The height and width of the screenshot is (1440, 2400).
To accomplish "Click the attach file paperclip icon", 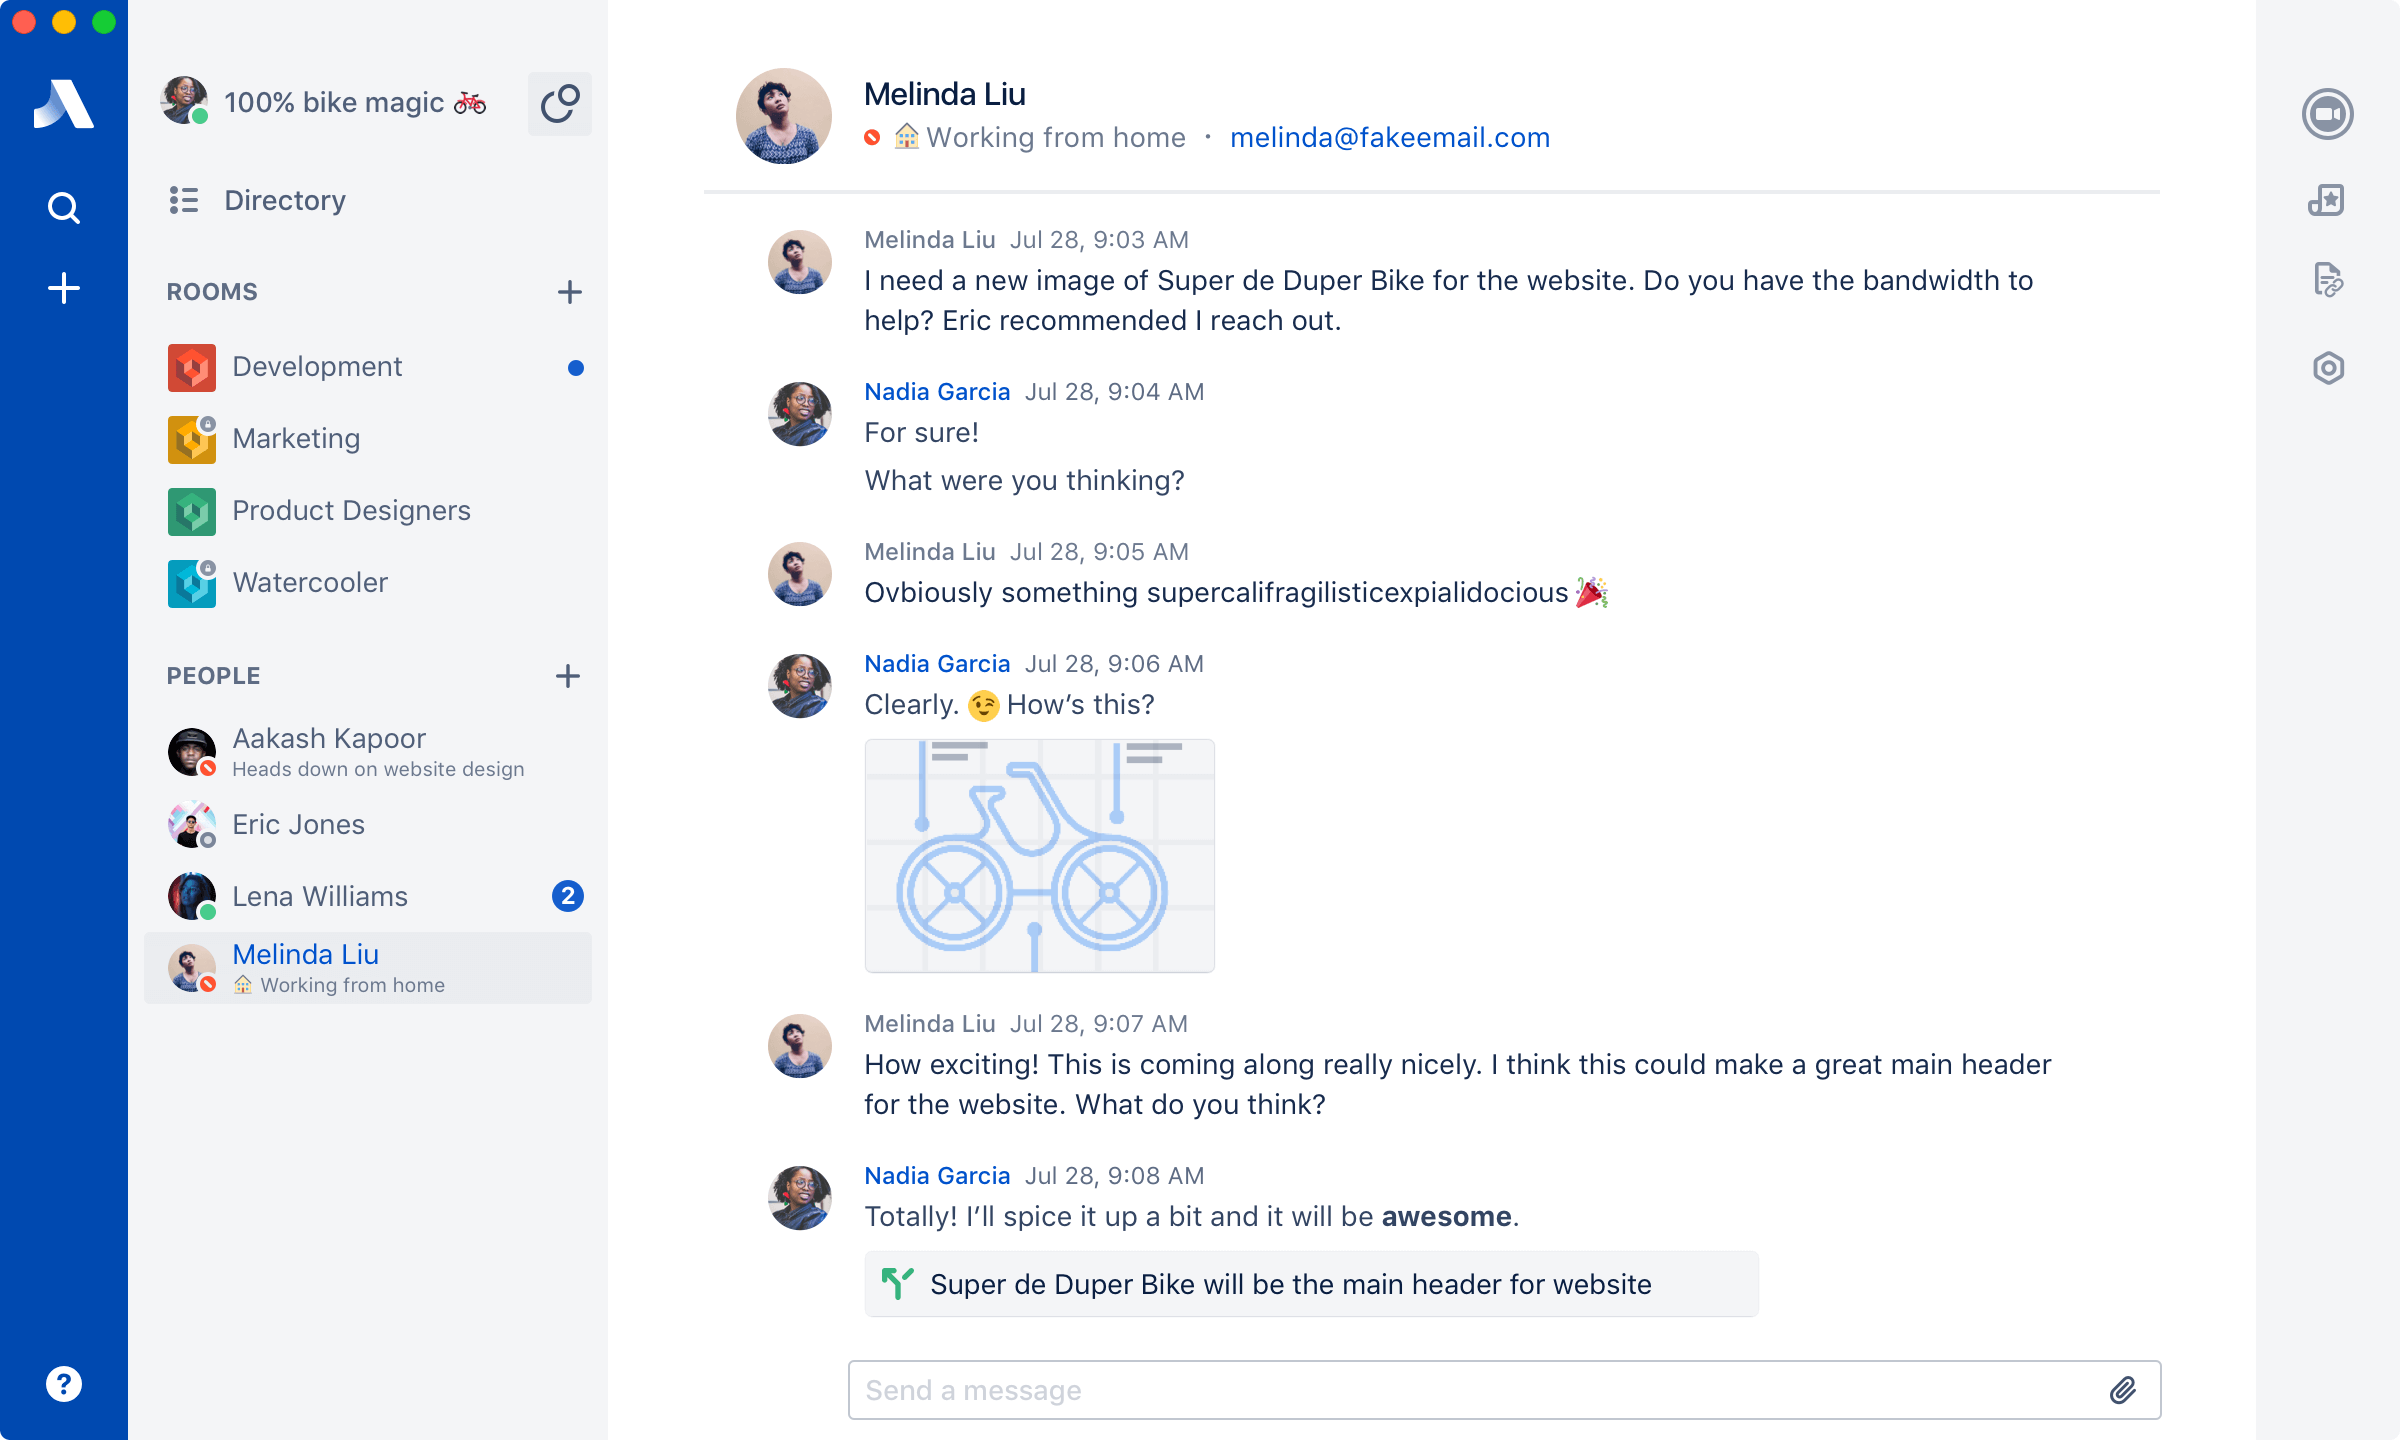I will pos(2123,1390).
